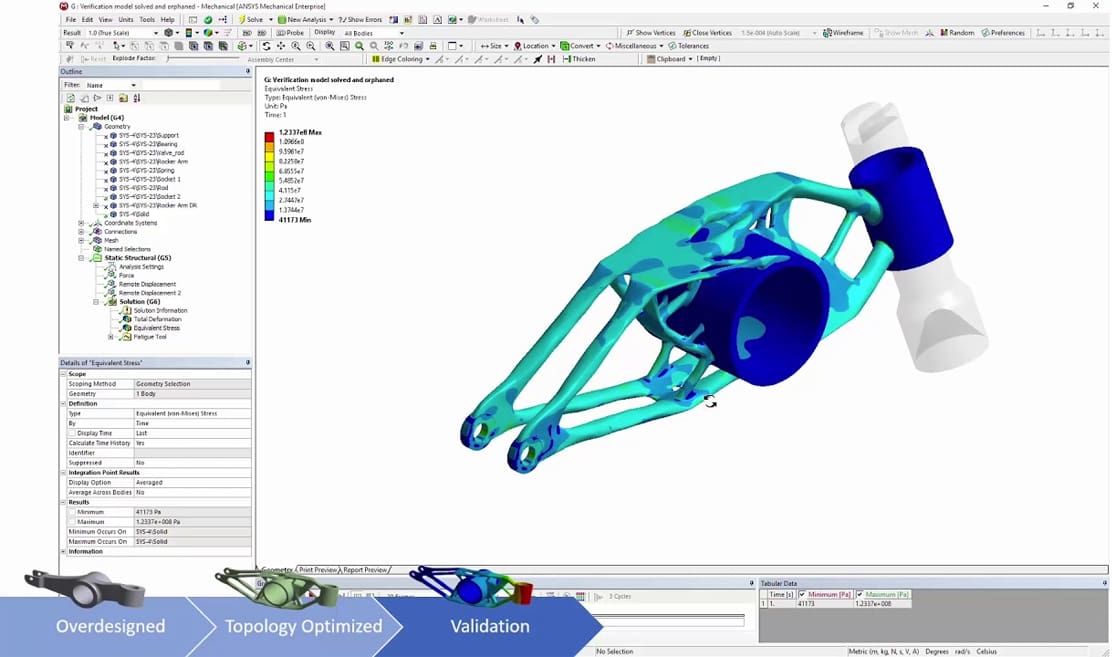1112x657 pixels.
Task: Click the blue Min color in legend
Action: pos(269,215)
